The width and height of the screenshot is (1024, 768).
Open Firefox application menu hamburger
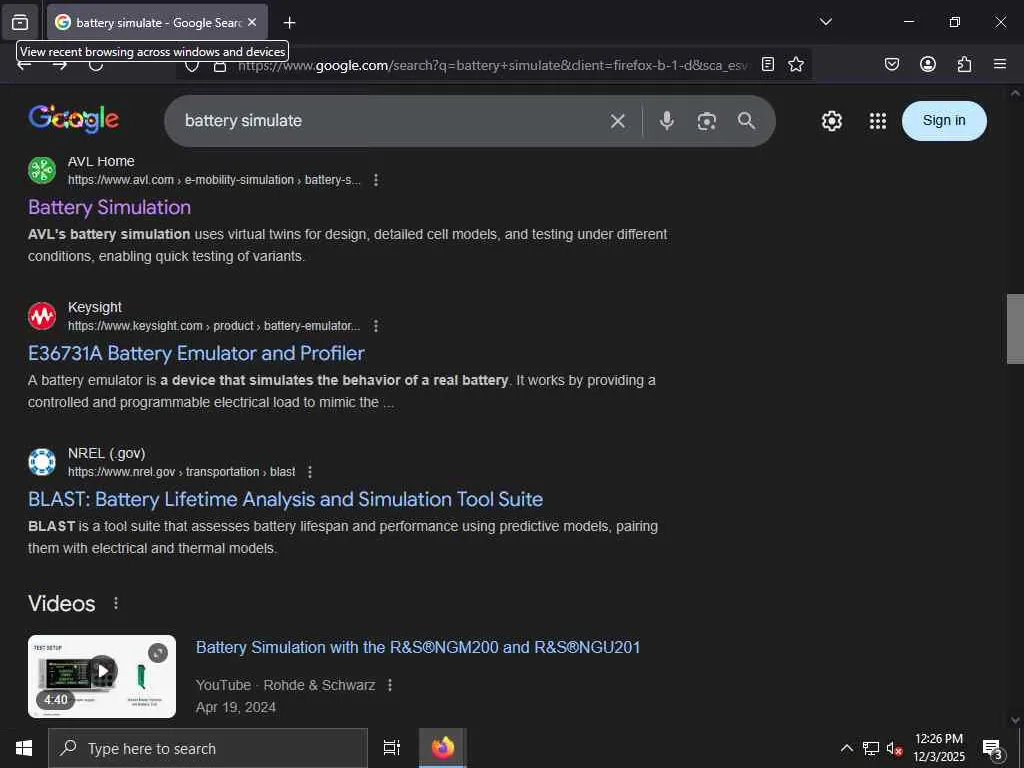click(x=999, y=64)
